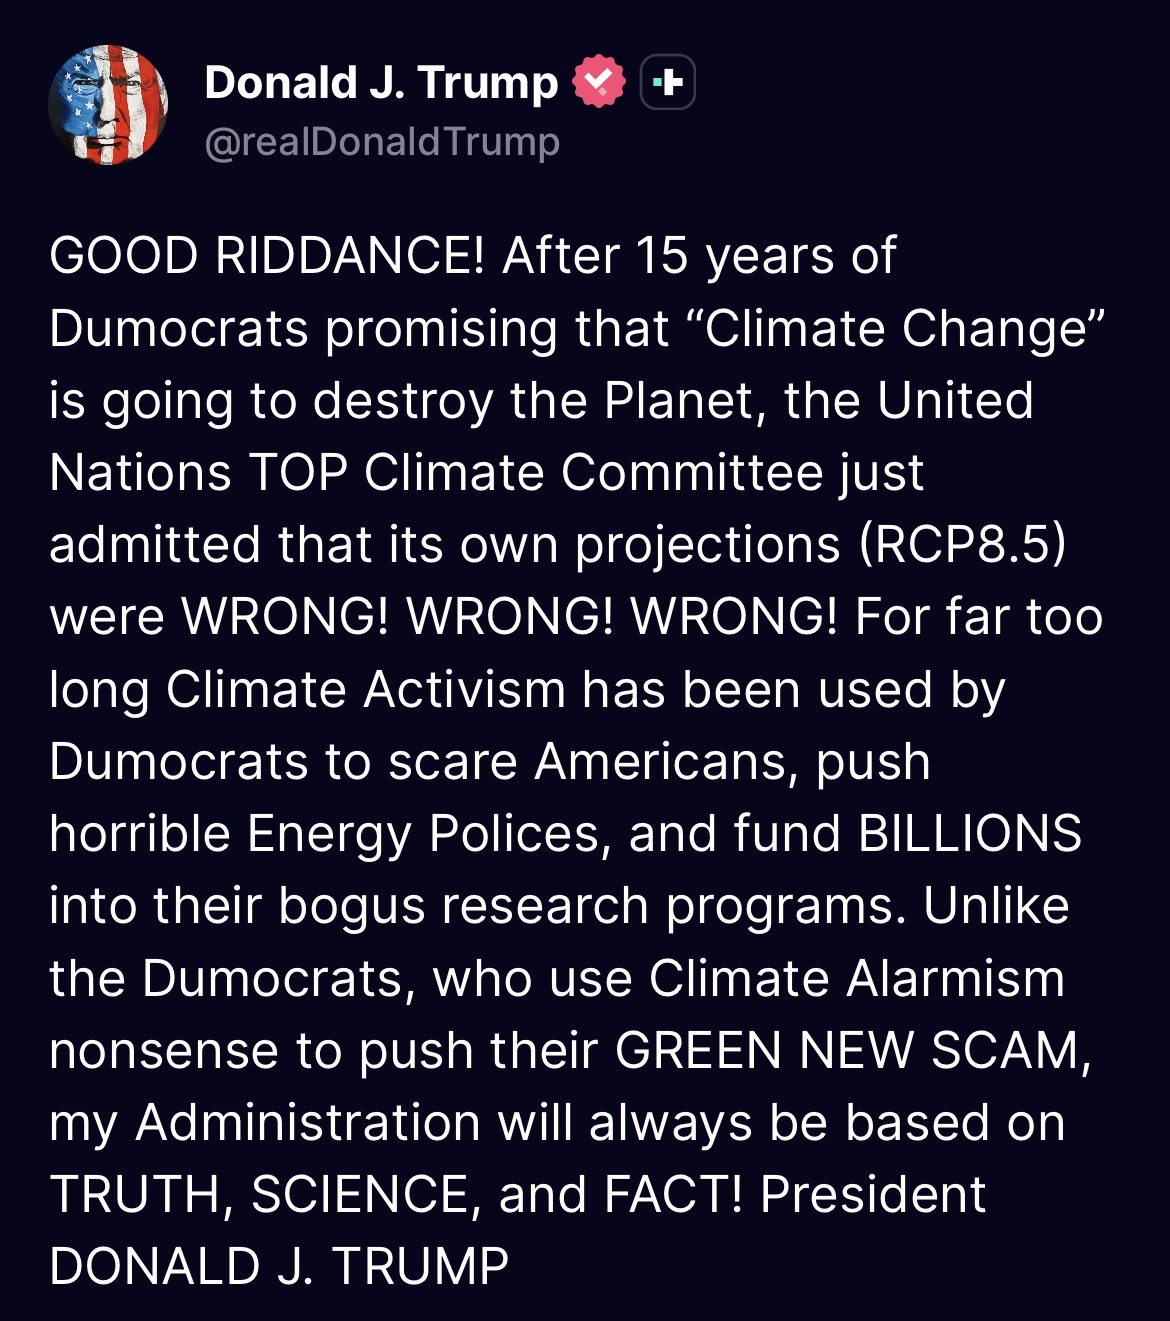Click the phrase Climate Activism in post

pyautogui.click(x=366, y=690)
